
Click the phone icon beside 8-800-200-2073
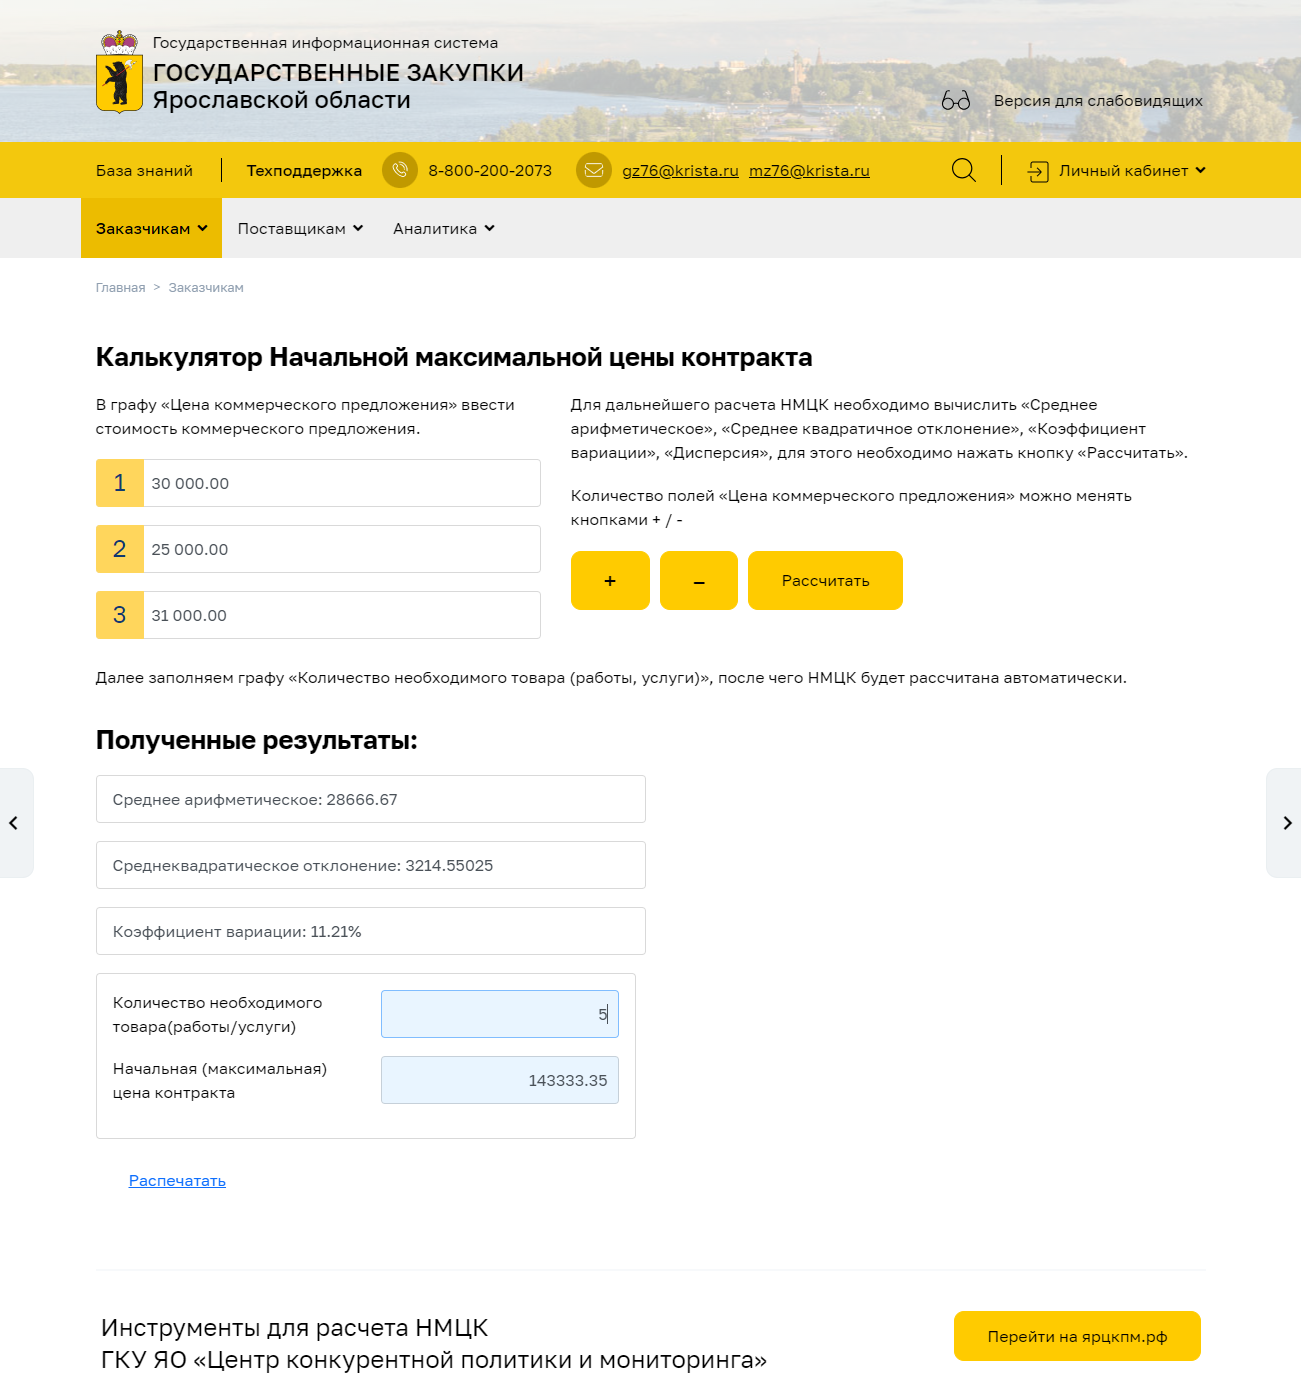point(400,170)
